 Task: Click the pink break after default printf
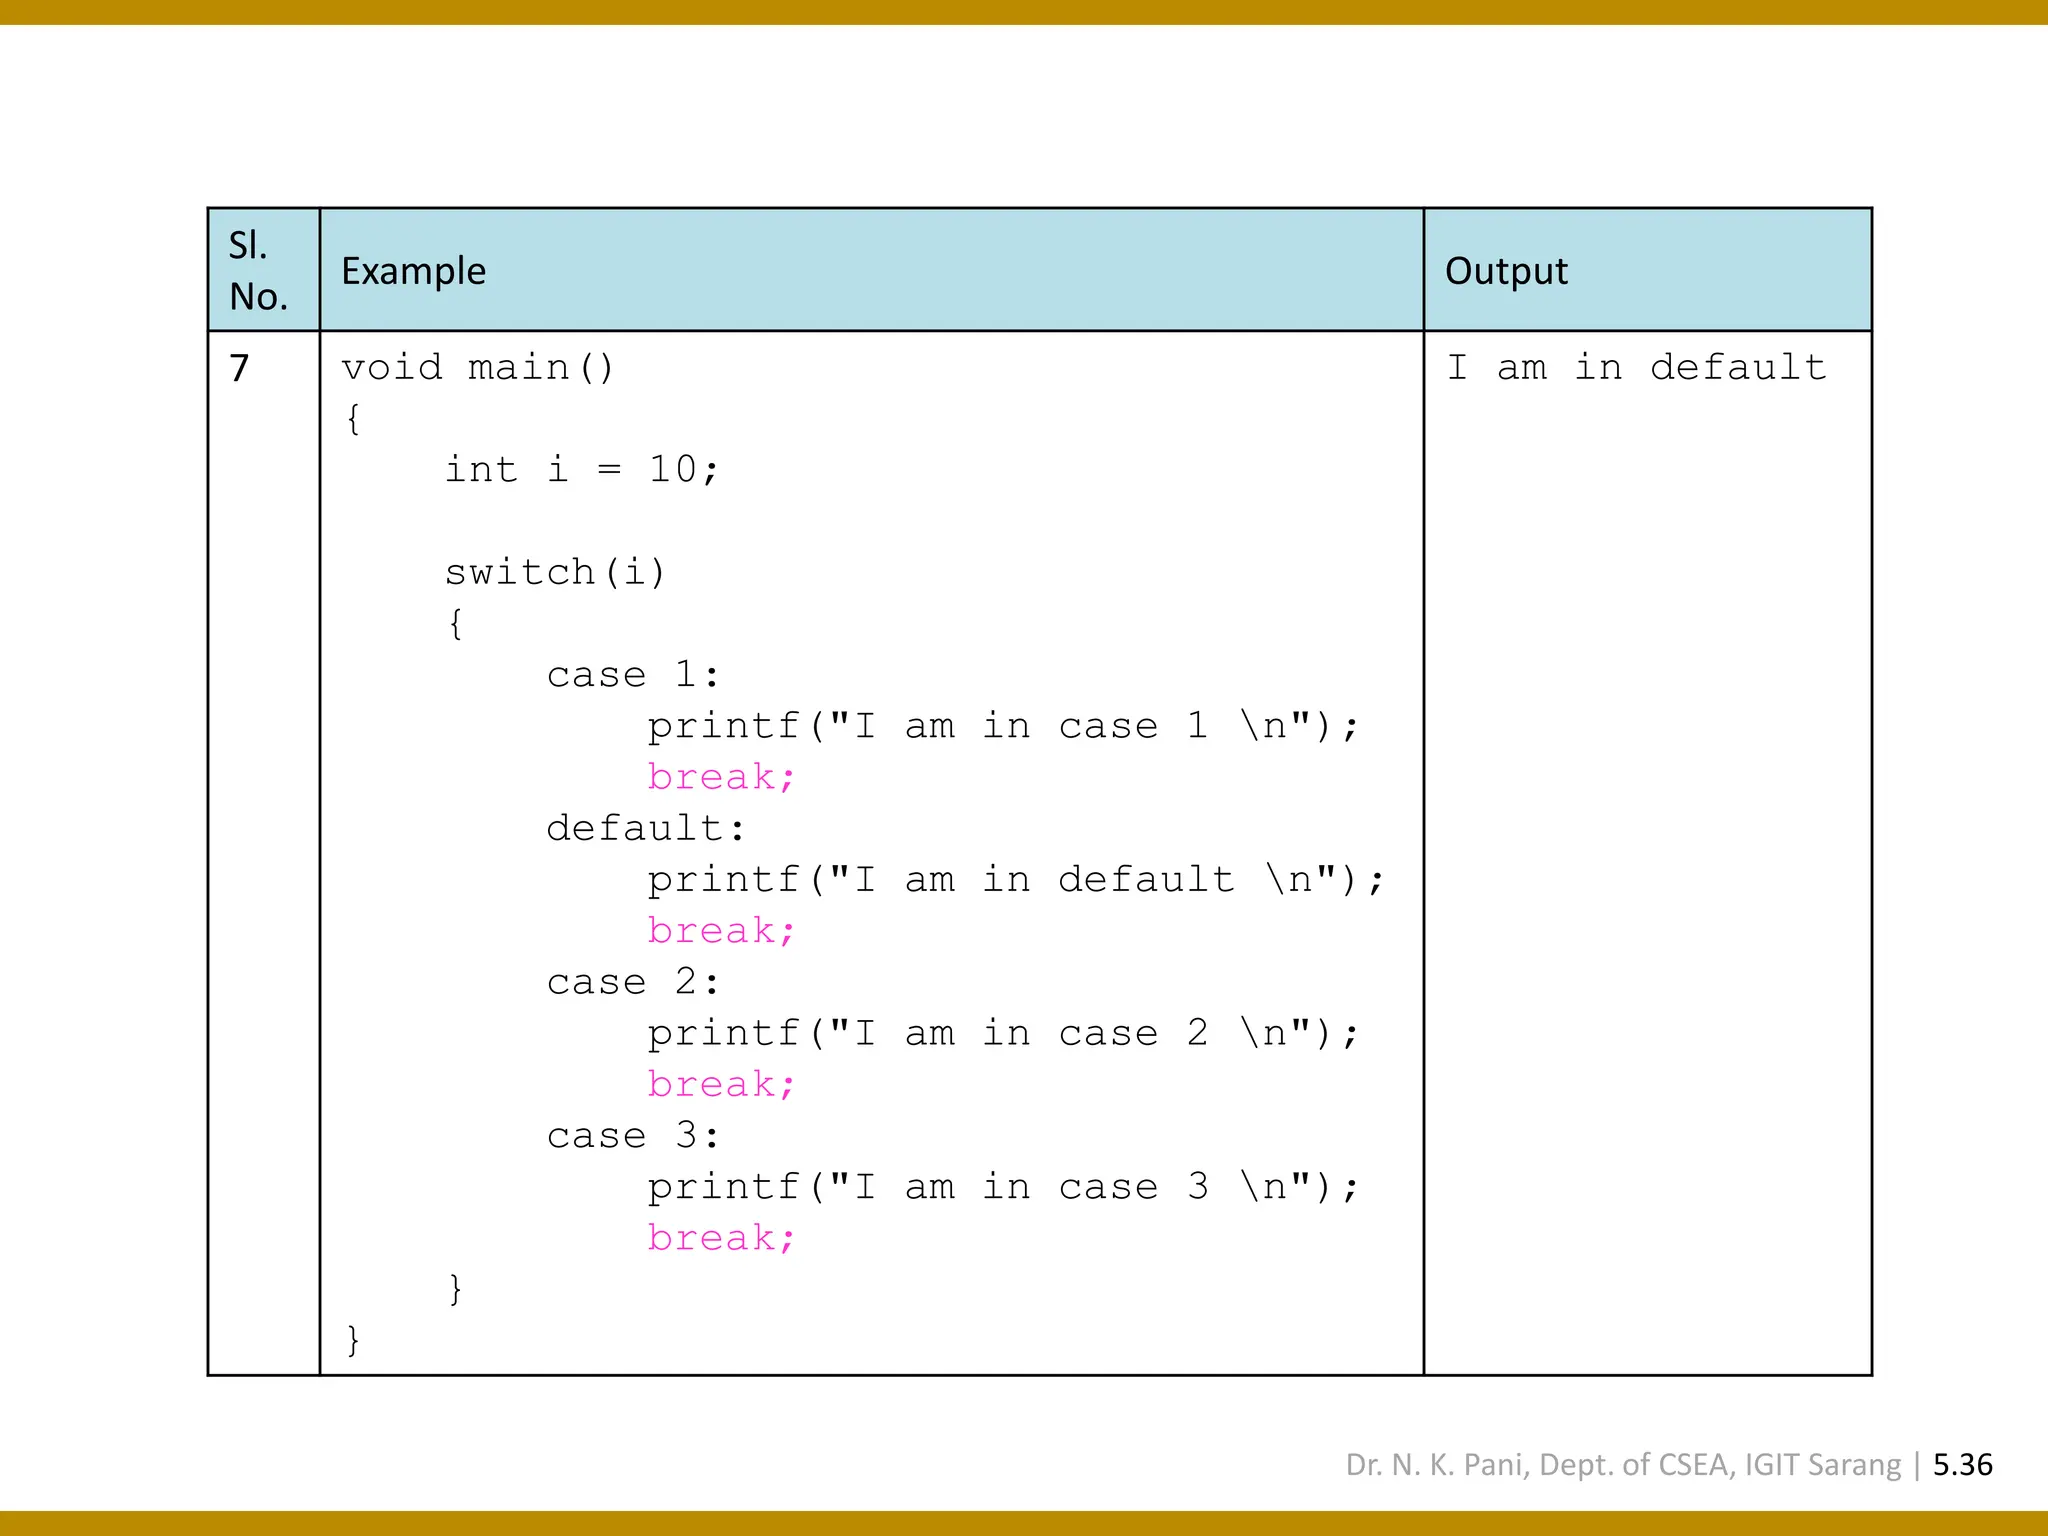click(x=721, y=931)
